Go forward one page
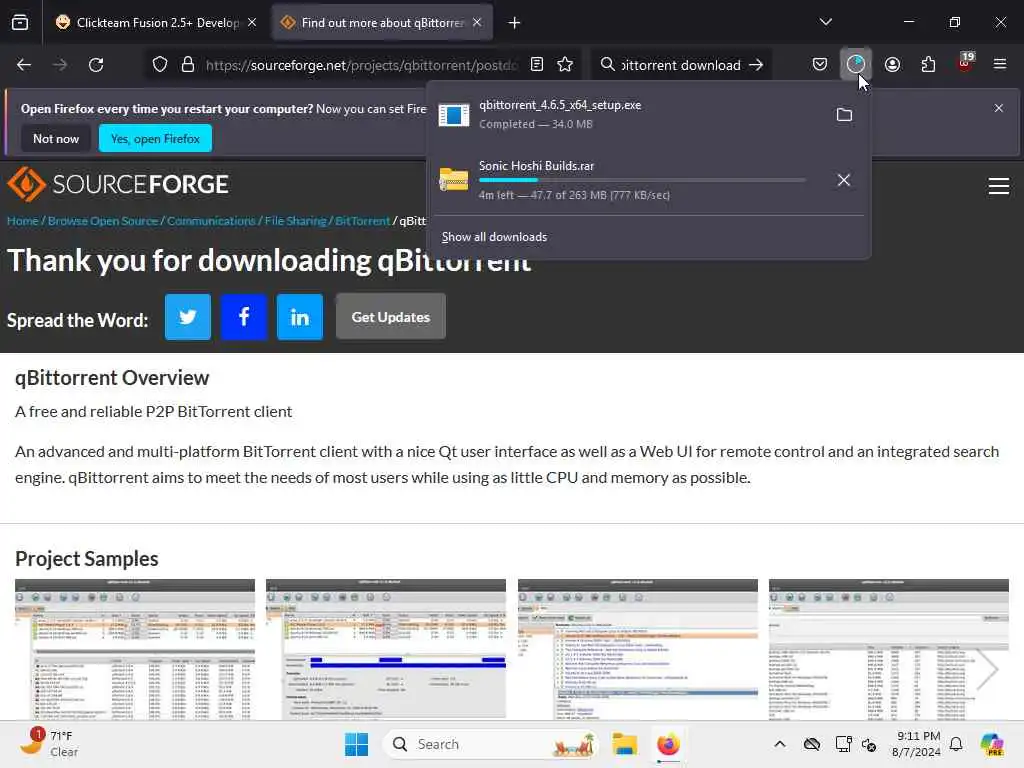1024x768 pixels. point(60,65)
